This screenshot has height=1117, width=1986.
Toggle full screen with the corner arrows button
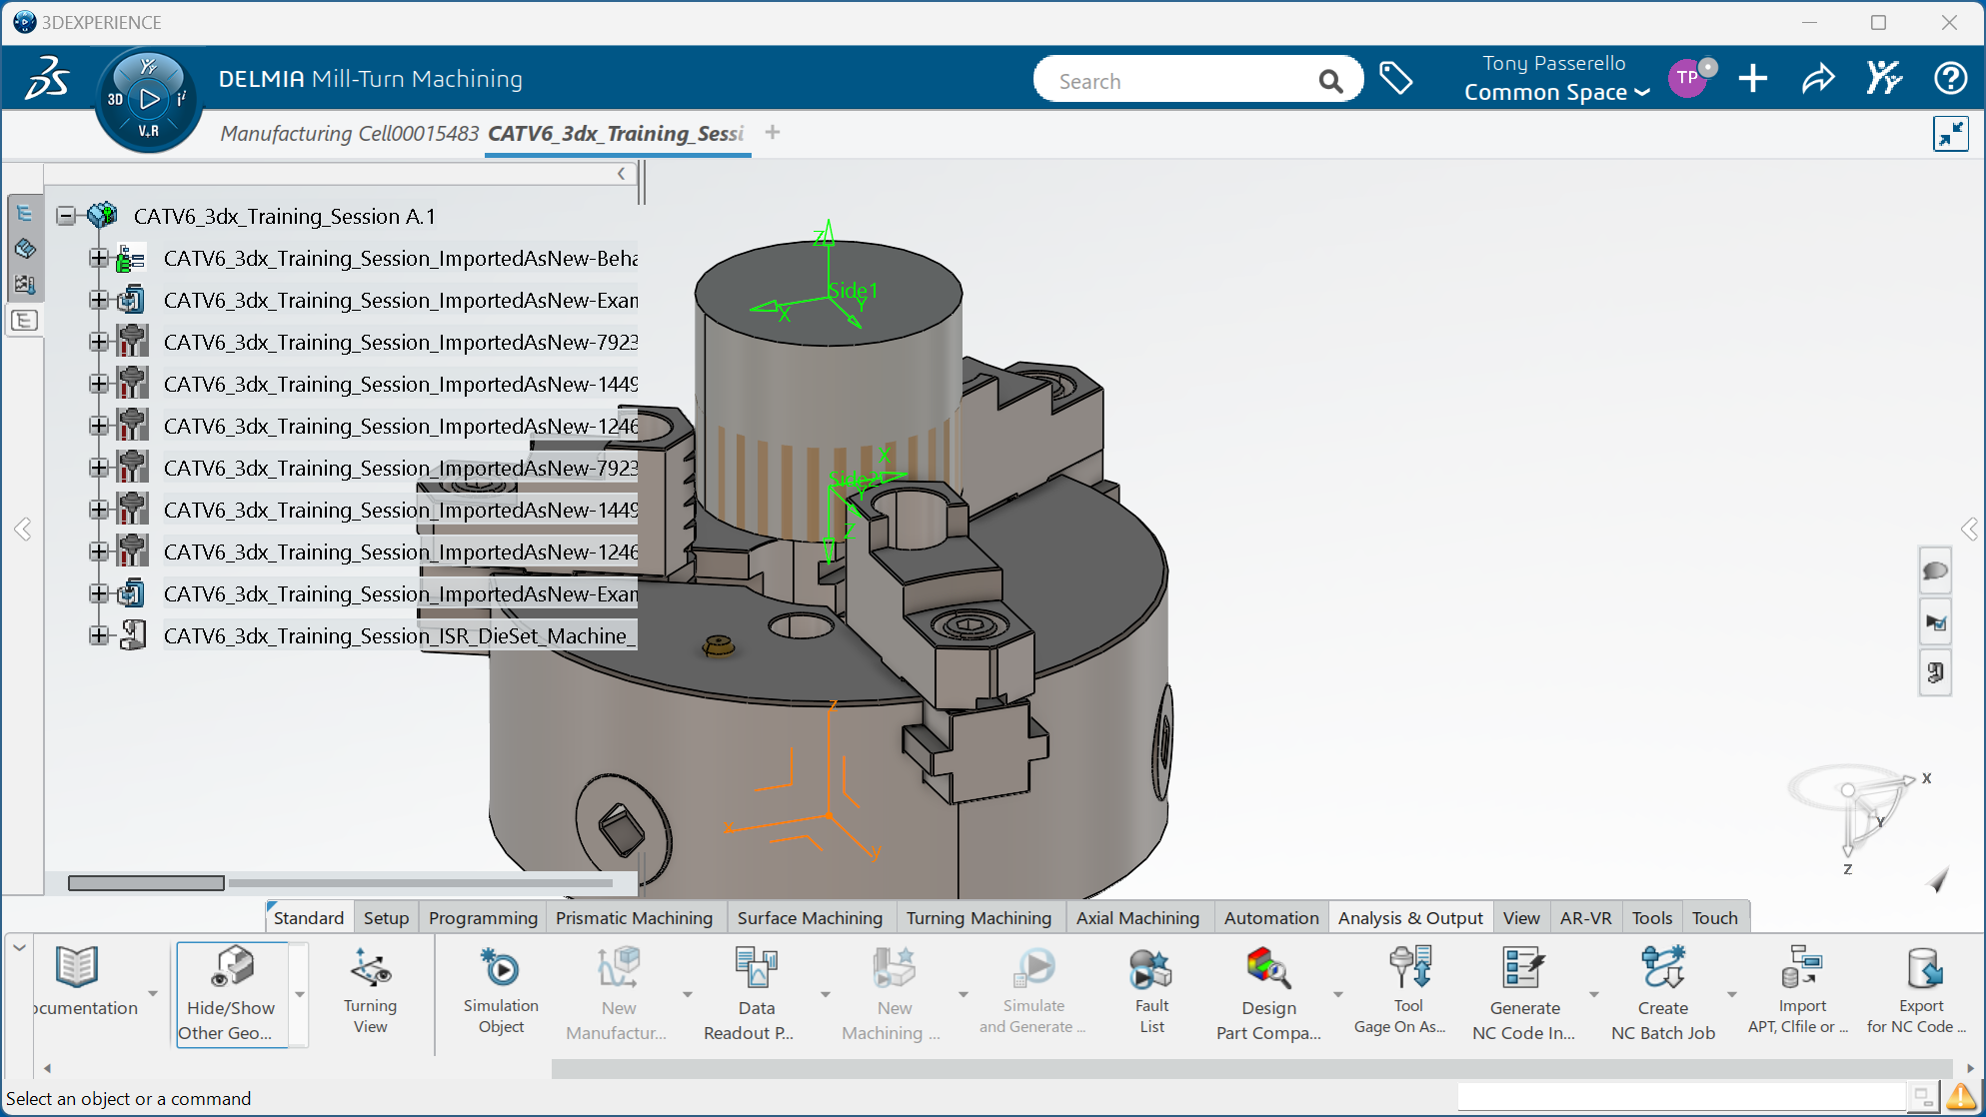(x=1950, y=134)
